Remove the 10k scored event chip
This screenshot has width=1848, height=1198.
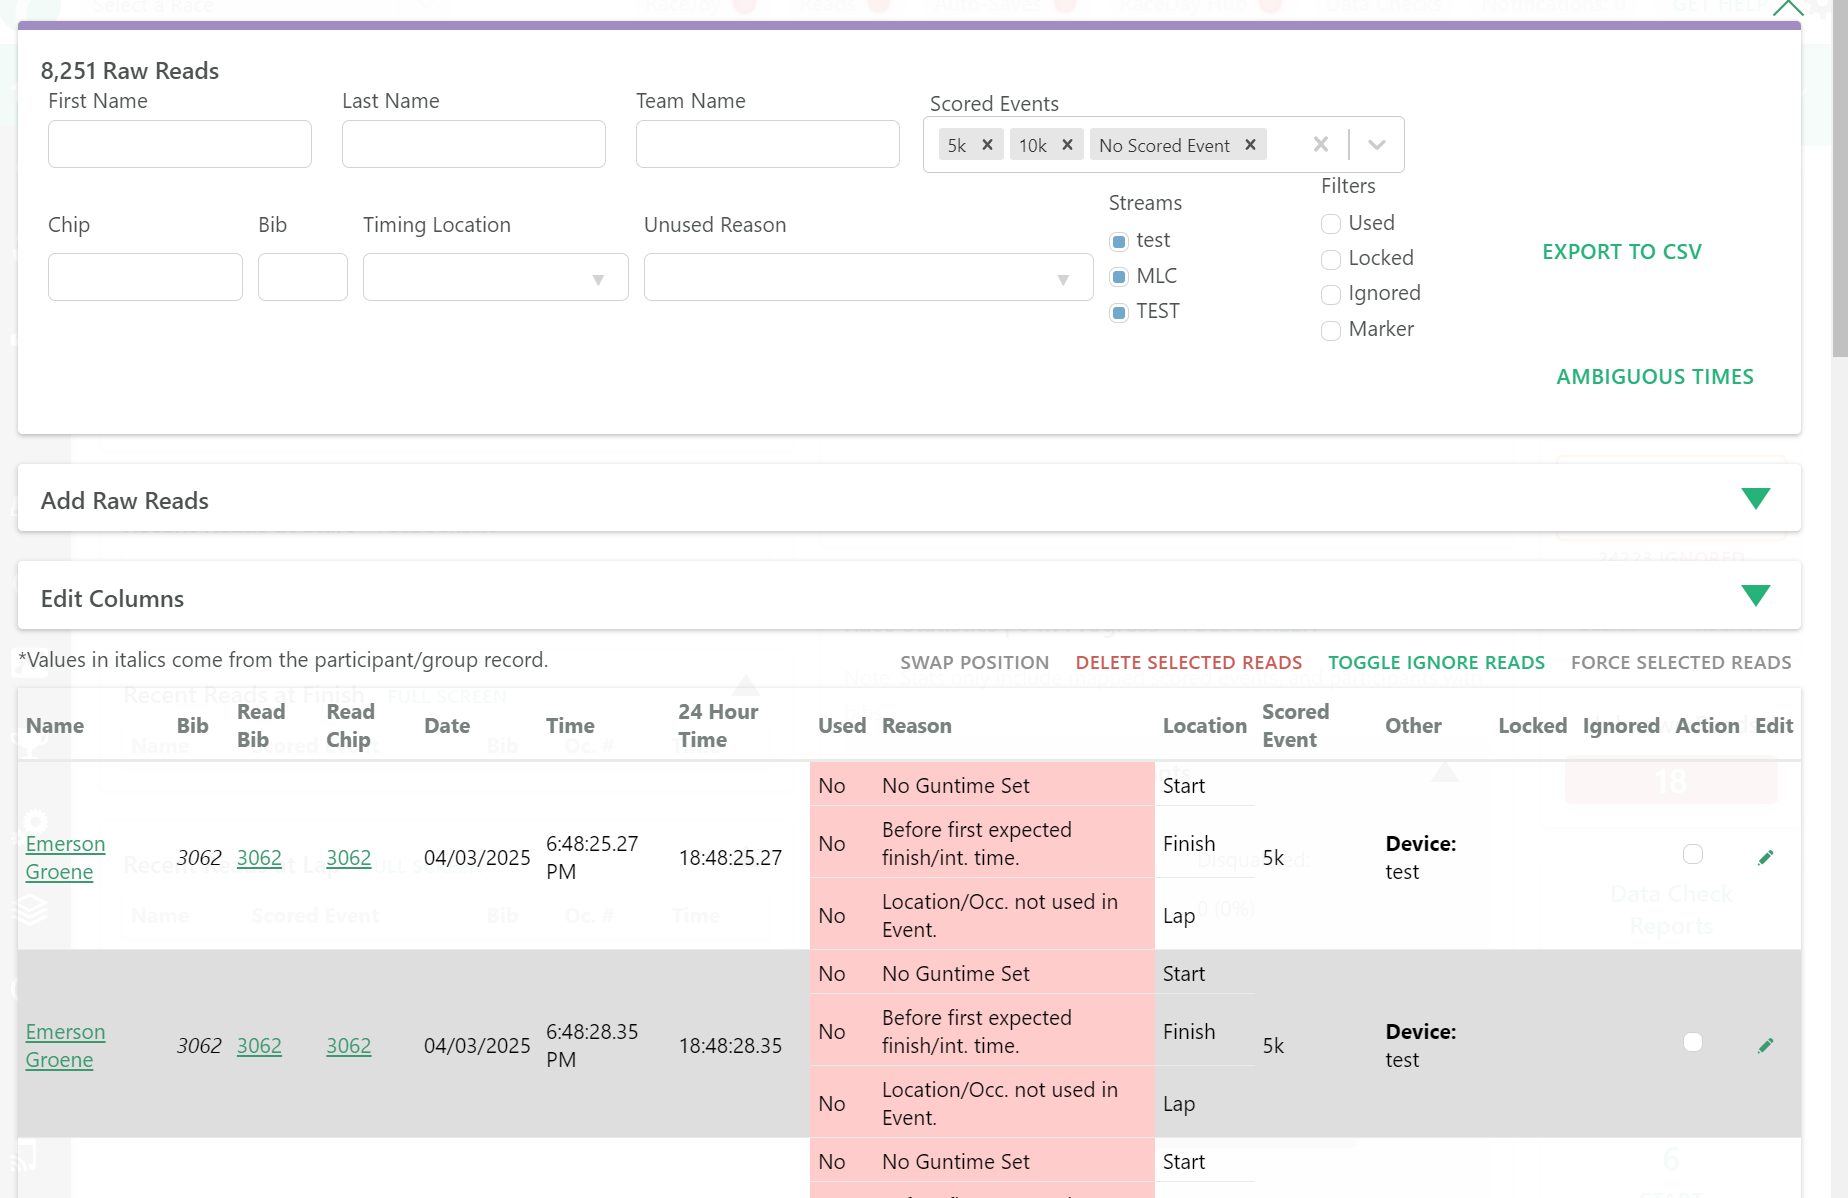[x=1067, y=145]
